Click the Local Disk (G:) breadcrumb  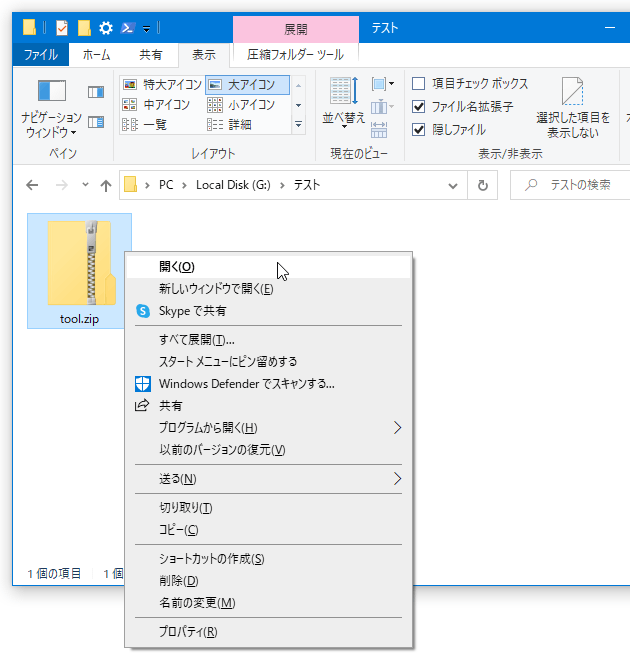(233, 185)
